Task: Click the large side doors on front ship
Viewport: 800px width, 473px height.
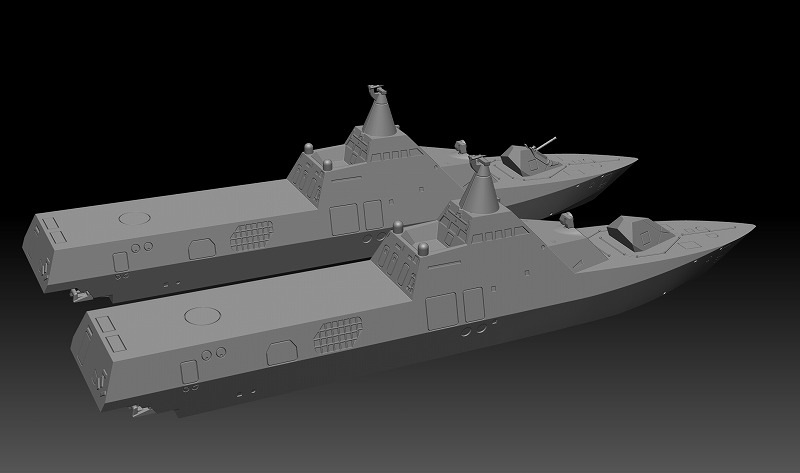Action: (x=455, y=308)
